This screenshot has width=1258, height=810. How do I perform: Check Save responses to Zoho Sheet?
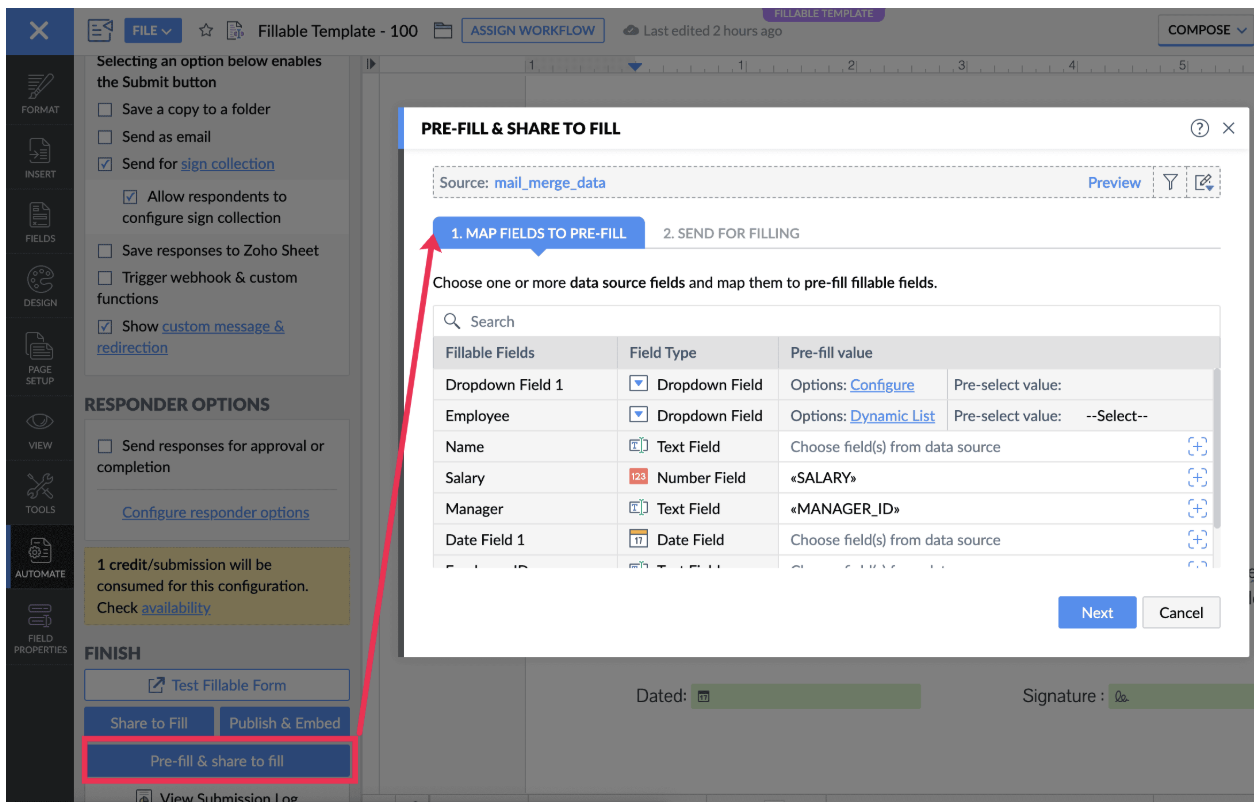pyautogui.click(x=105, y=251)
